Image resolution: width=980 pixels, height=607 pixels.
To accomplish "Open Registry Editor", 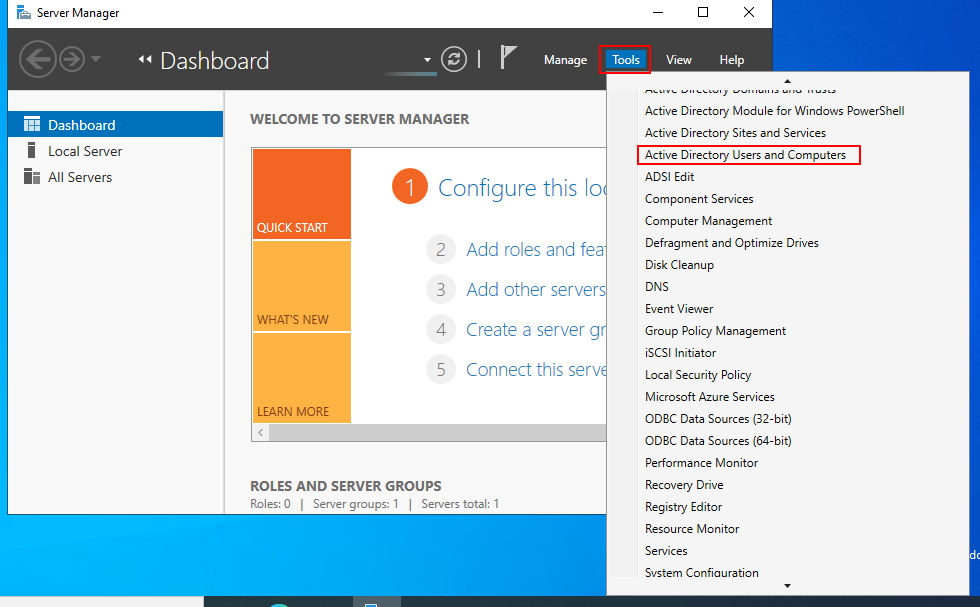I will pos(683,506).
